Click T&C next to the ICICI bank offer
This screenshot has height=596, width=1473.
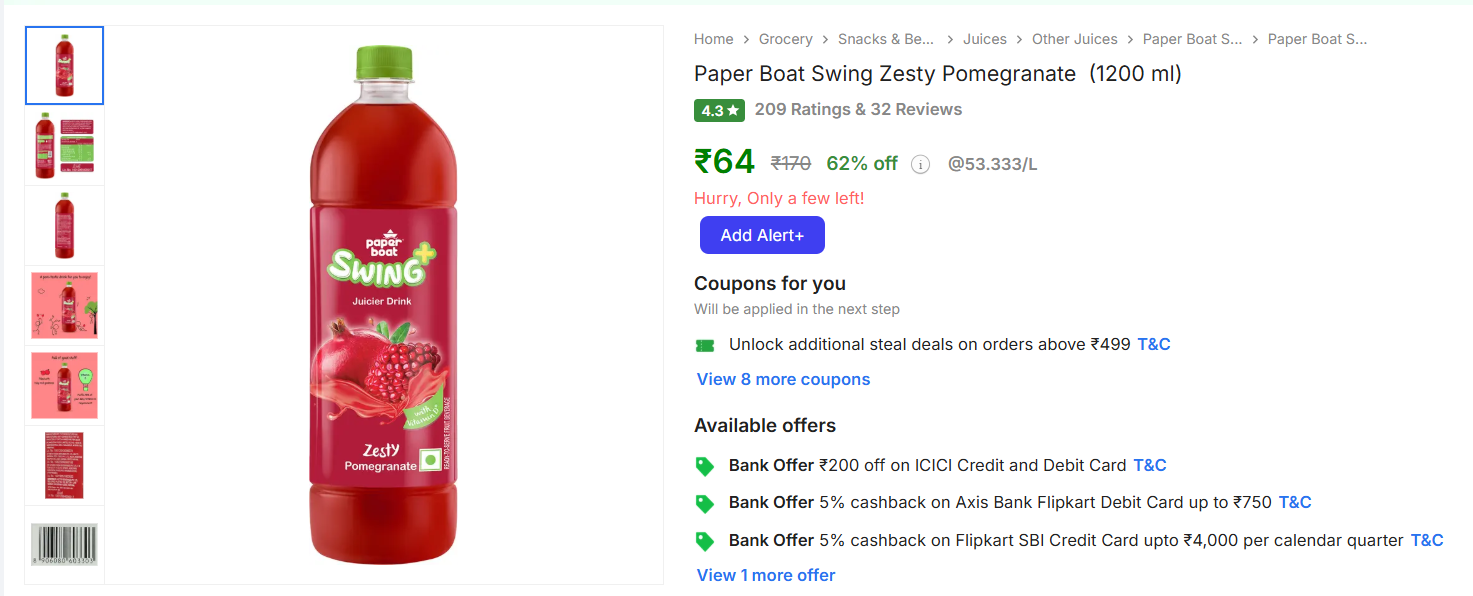point(1148,465)
